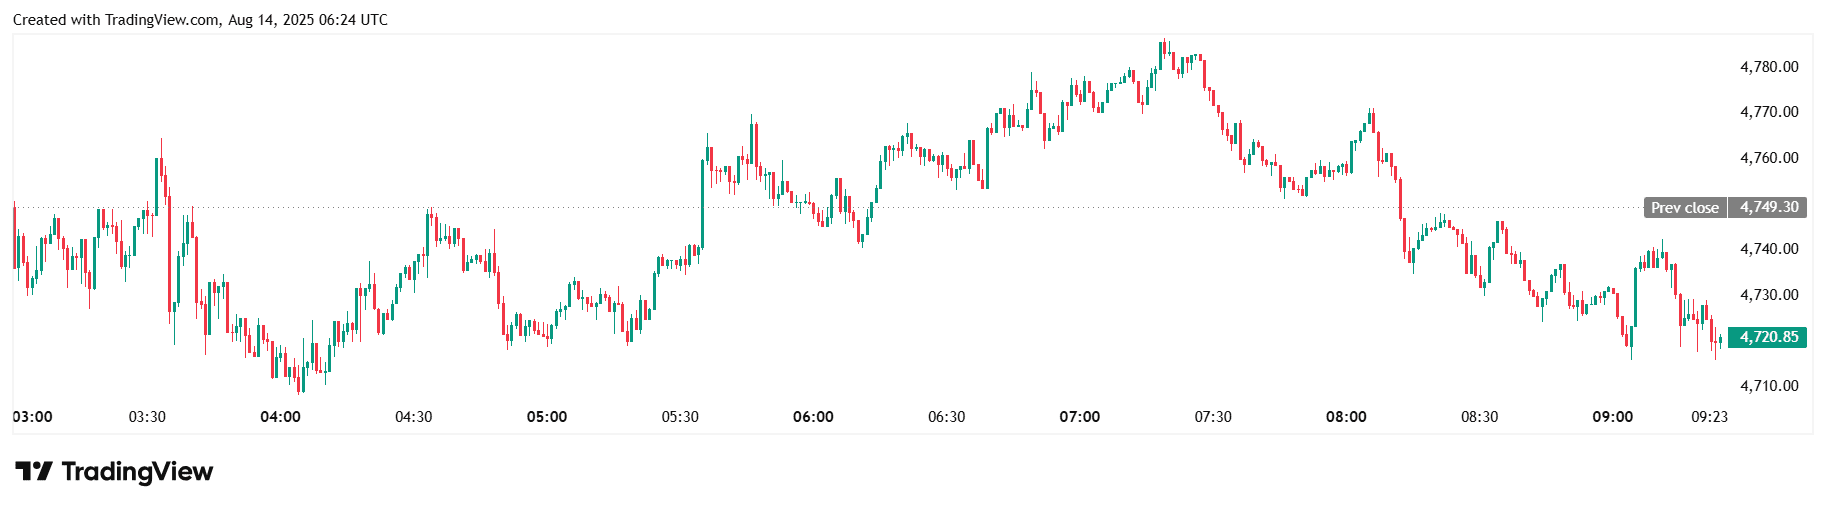Screen dimensions: 1826x509
Task: Click the 4,760.00 price axis label
Action: pos(1769,158)
